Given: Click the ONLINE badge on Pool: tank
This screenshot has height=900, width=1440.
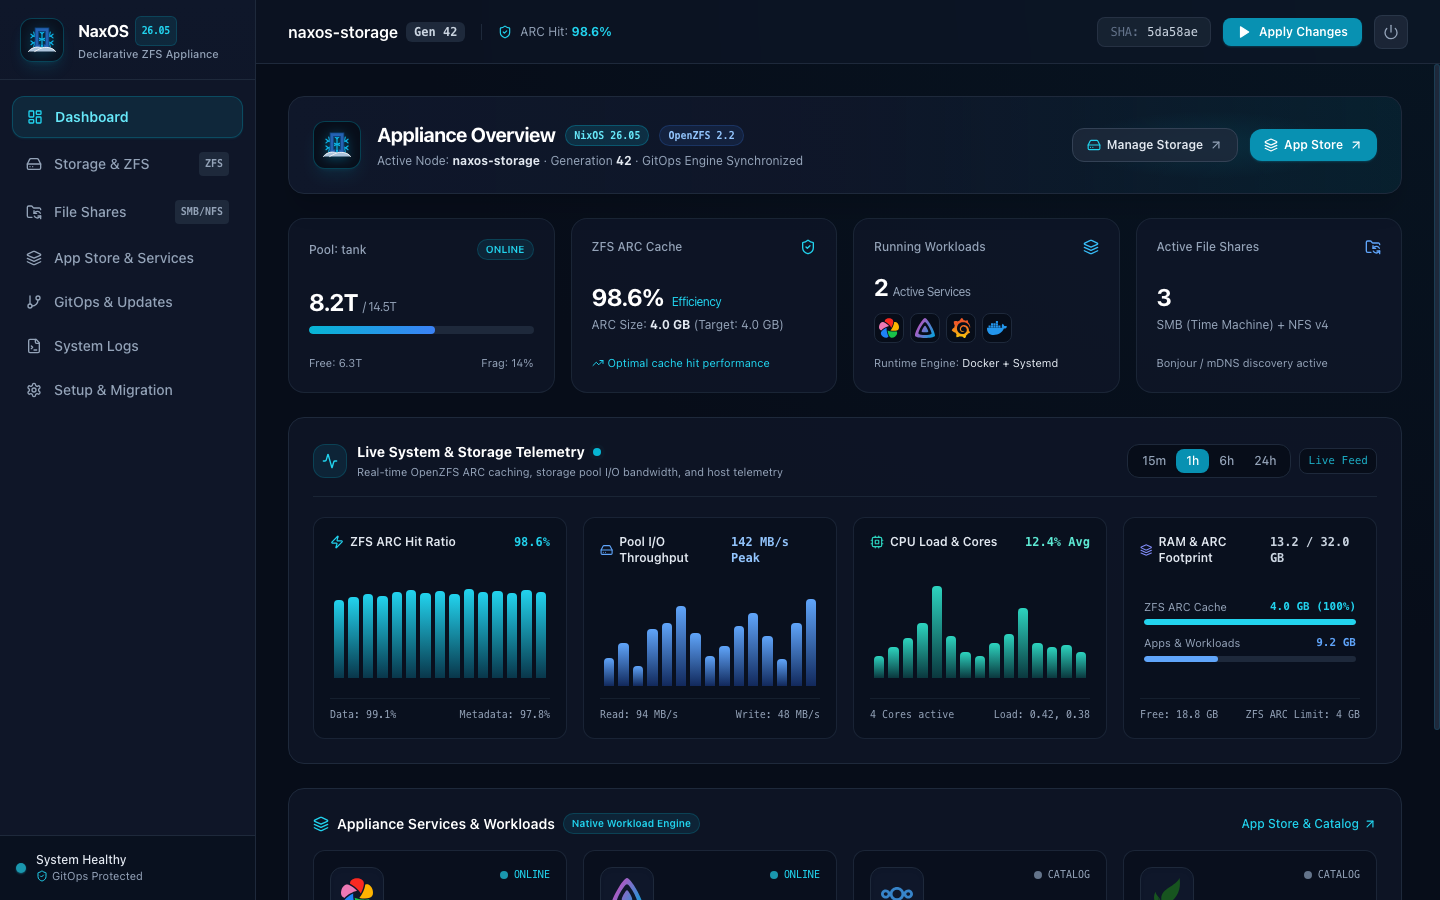Looking at the screenshot, I should 505,250.
